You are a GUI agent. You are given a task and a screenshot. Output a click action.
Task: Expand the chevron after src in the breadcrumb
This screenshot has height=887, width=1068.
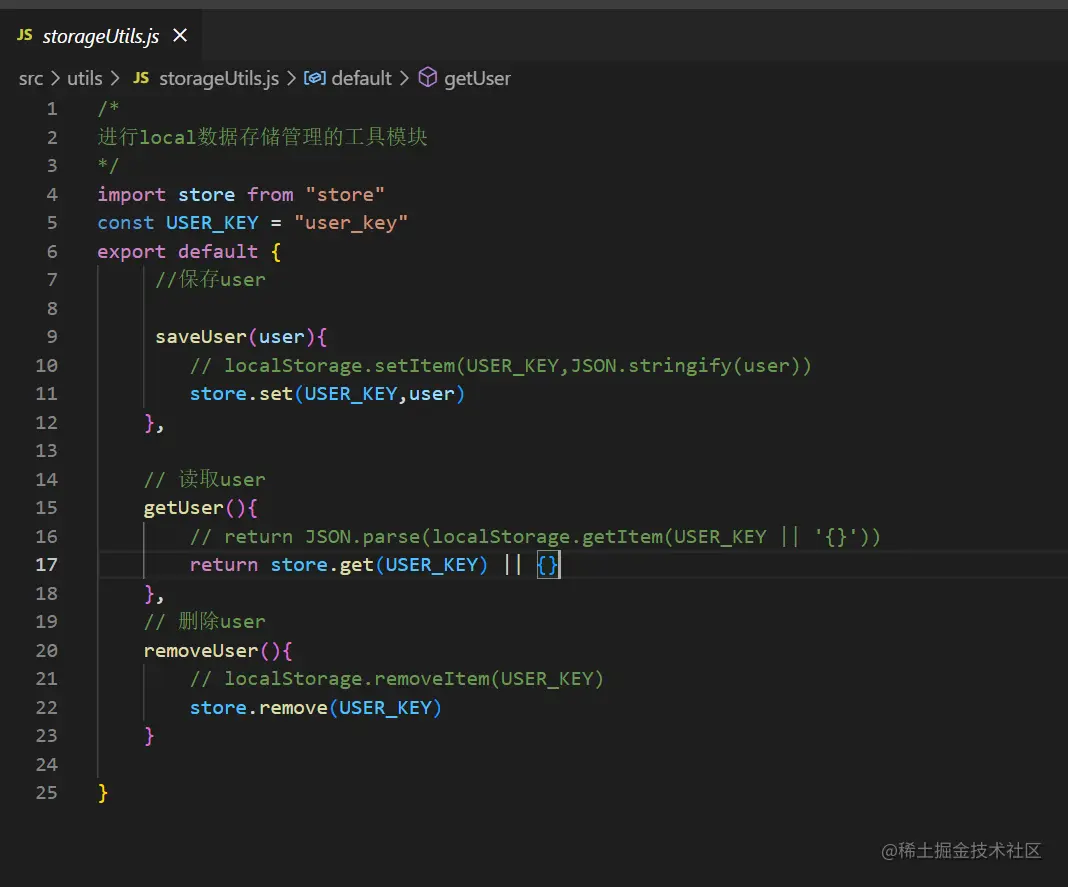point(55,79)
